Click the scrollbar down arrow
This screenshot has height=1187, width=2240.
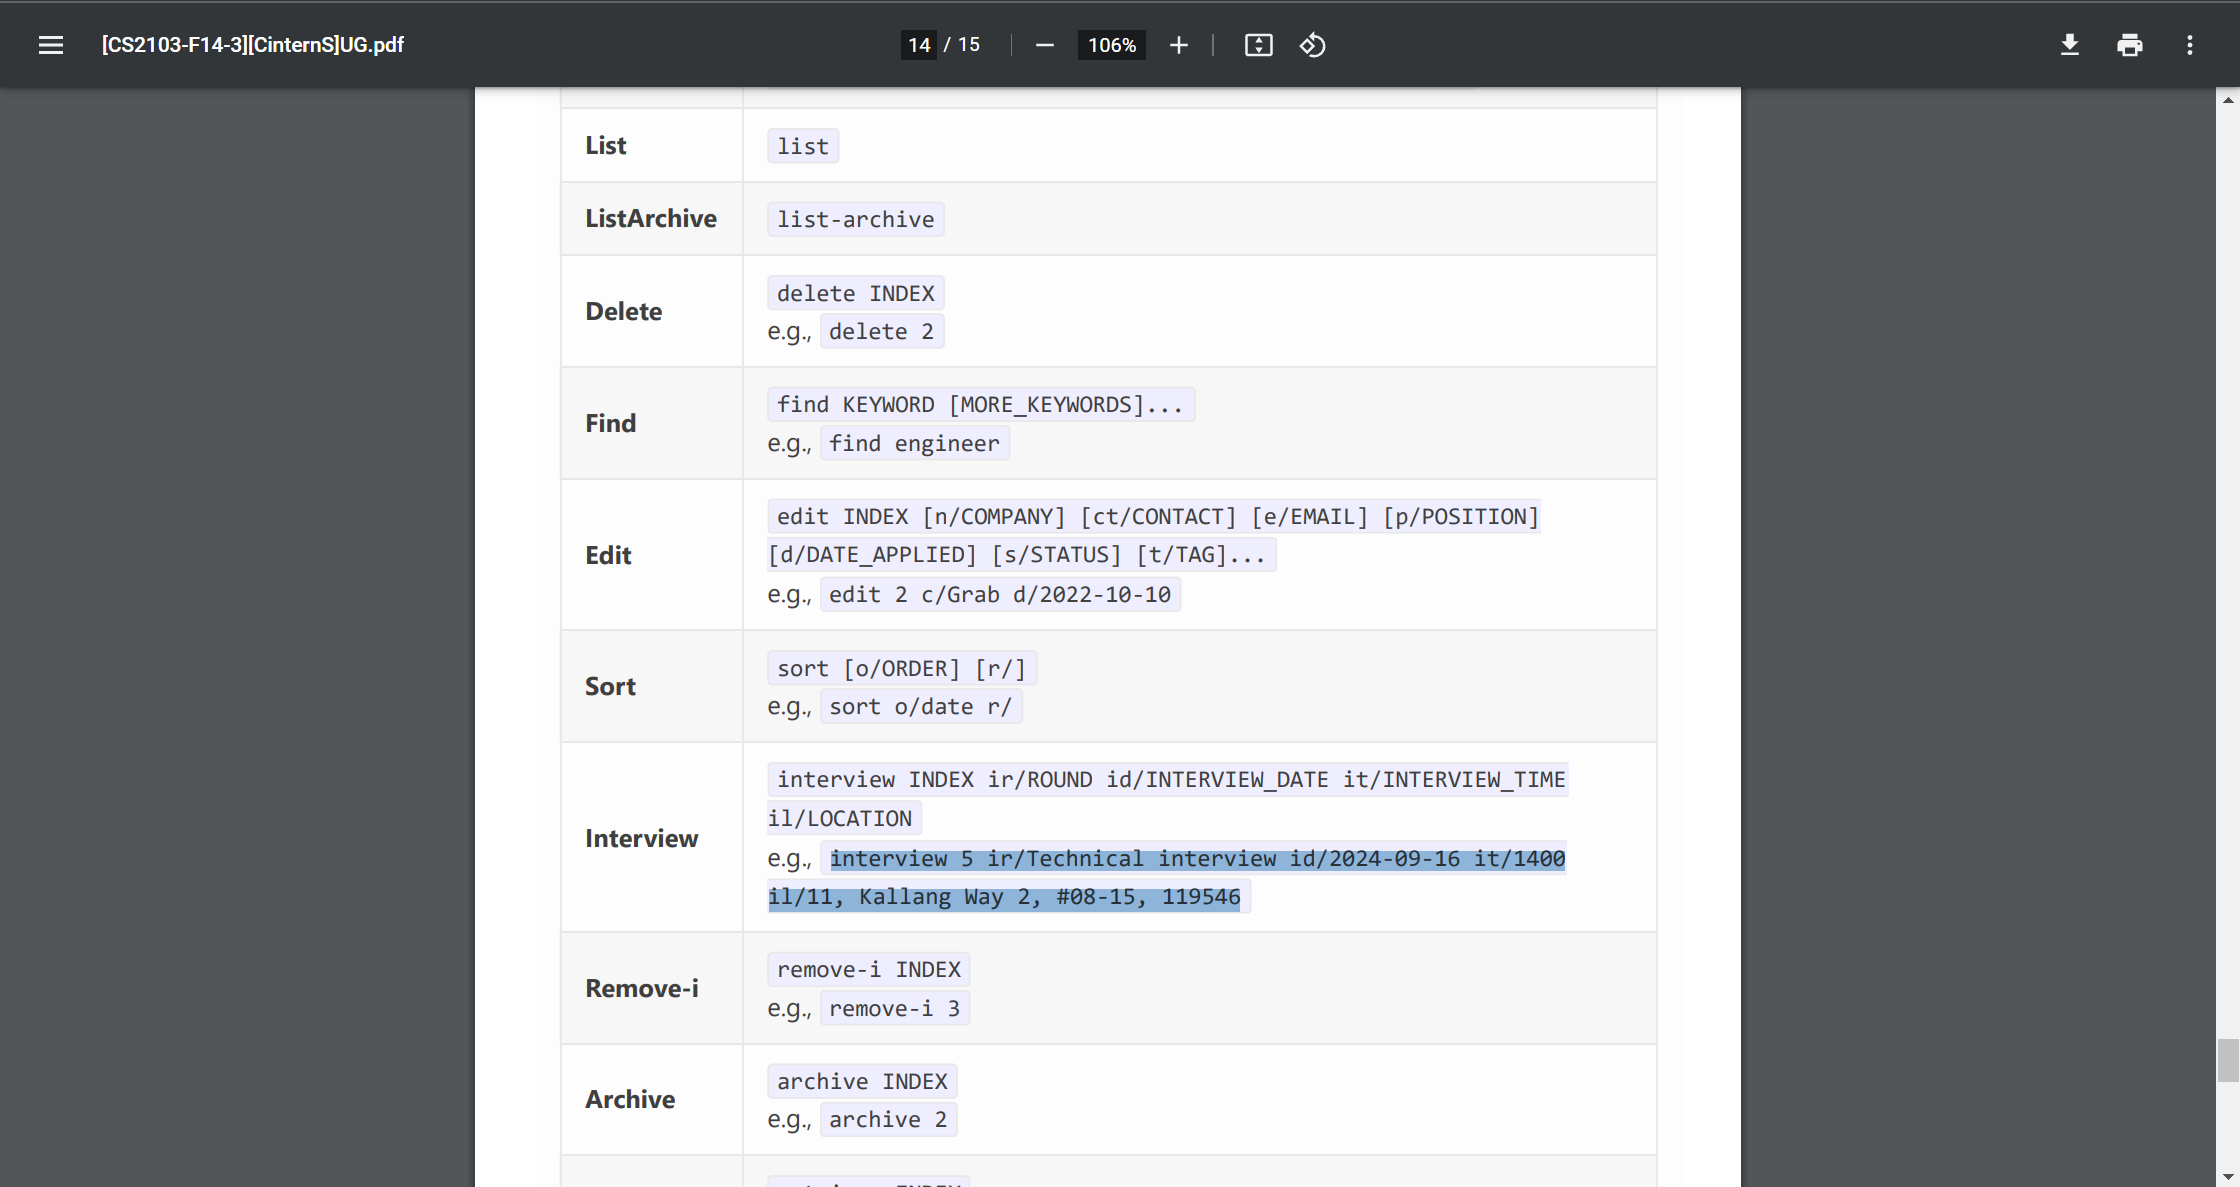coord(2227,1177)
